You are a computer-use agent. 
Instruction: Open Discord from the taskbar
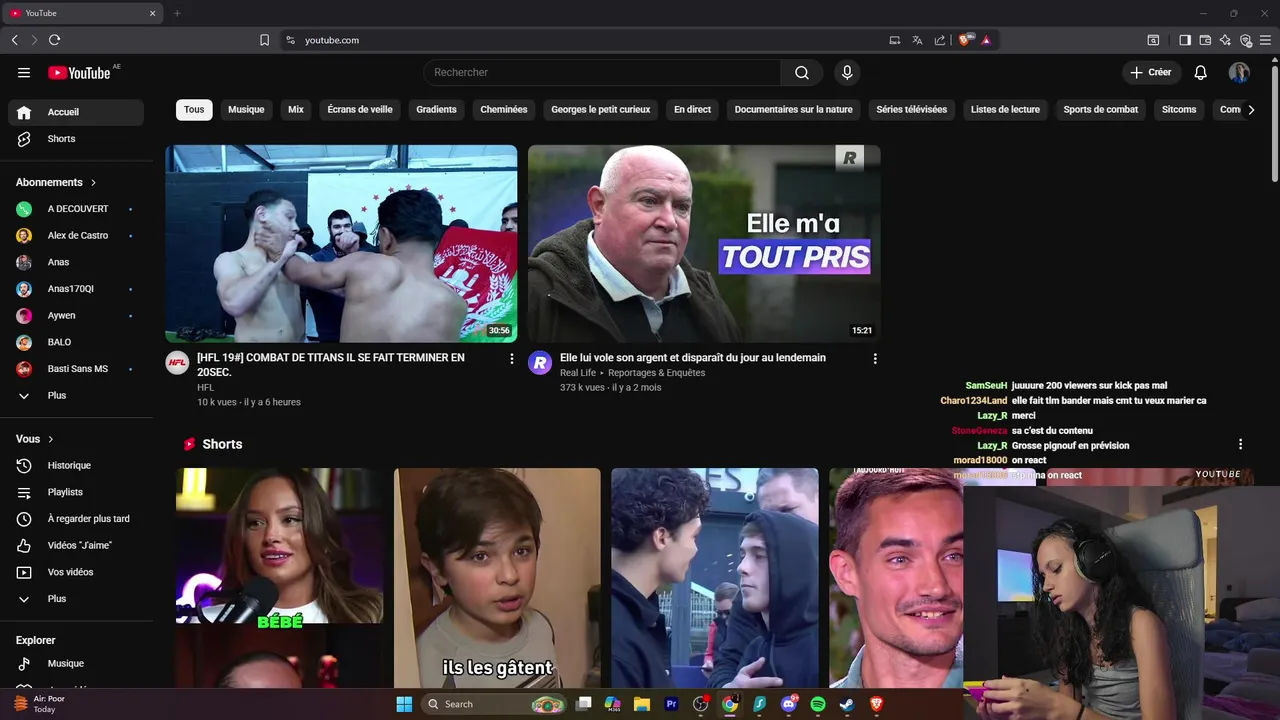[789, 704]
